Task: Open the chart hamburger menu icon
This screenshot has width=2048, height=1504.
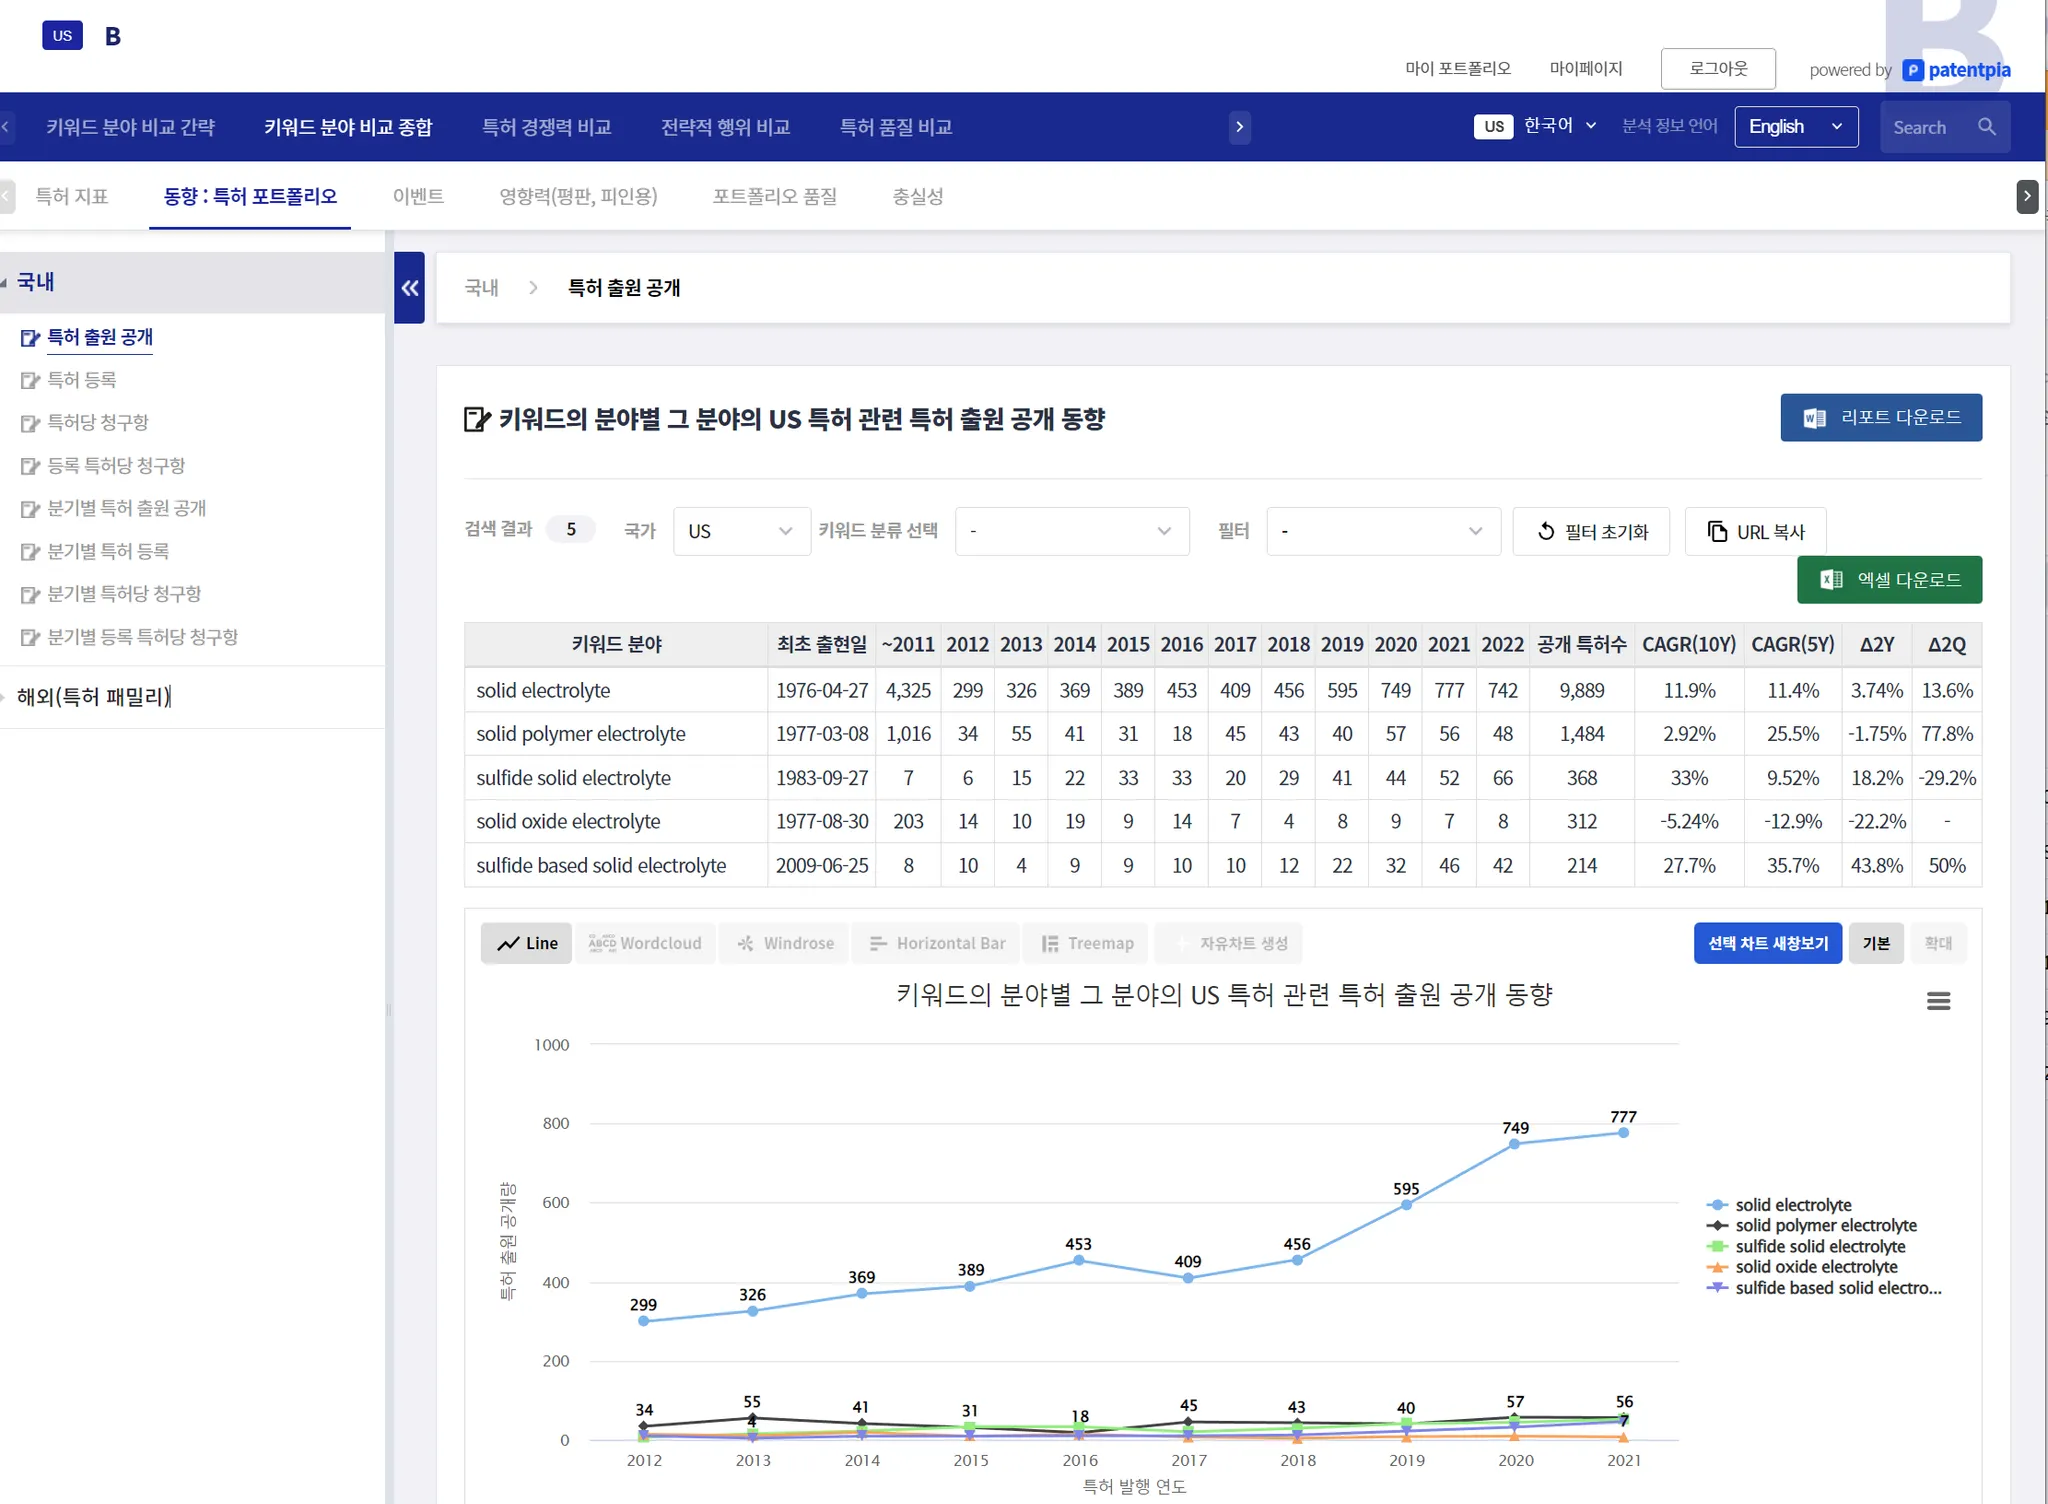Action: pos(1938,1001)
